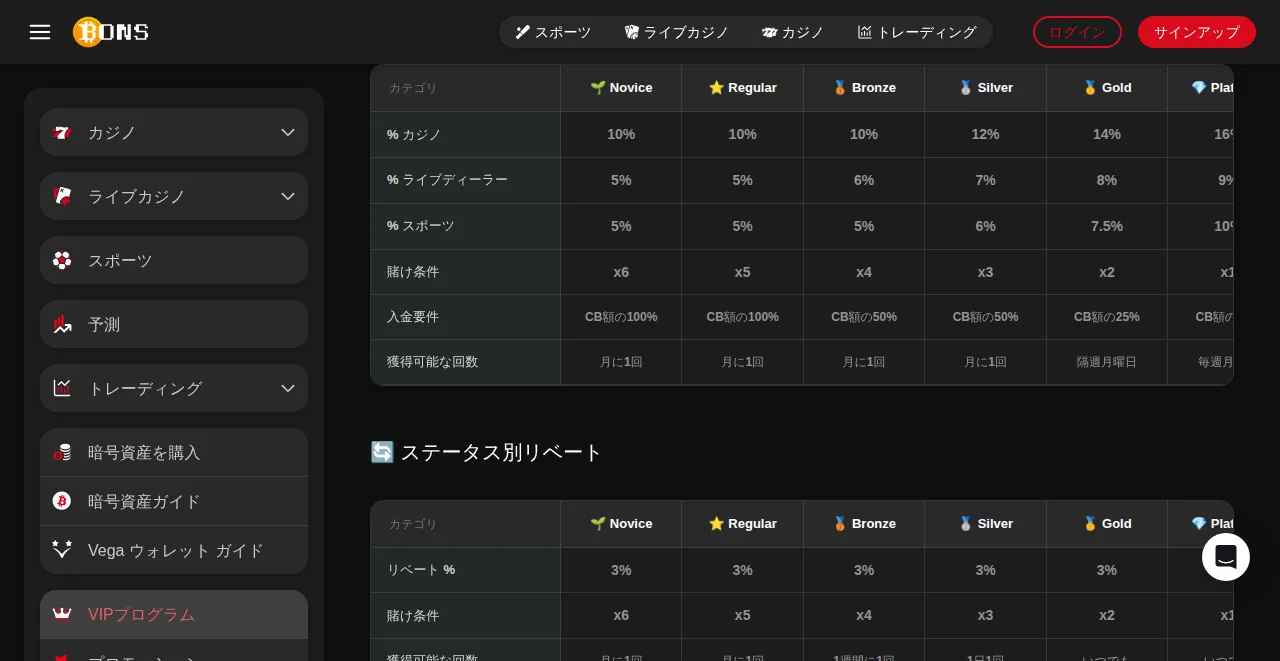Click the trading chart icon in top nav
The height and width of the screenshot is (661, 1280).
point(865,32)
